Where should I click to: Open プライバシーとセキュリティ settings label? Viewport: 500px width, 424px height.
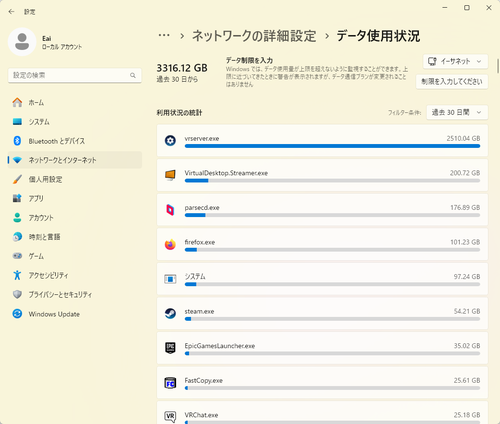click(x=60, y=295)
